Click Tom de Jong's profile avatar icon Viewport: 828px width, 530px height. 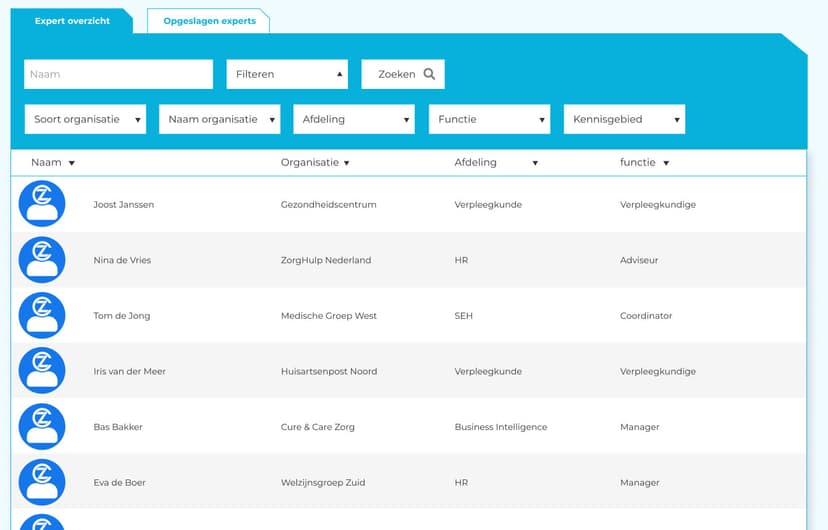42,315
